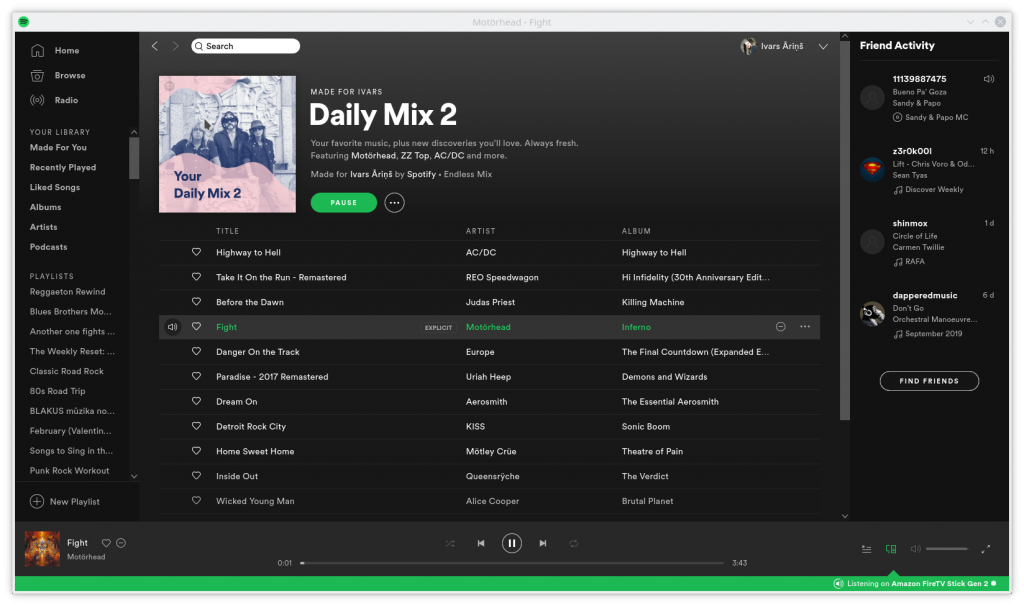Skip to the previous track
Image resolution: width=1024 pixels, height=606 pixels.
click(481, 543)
